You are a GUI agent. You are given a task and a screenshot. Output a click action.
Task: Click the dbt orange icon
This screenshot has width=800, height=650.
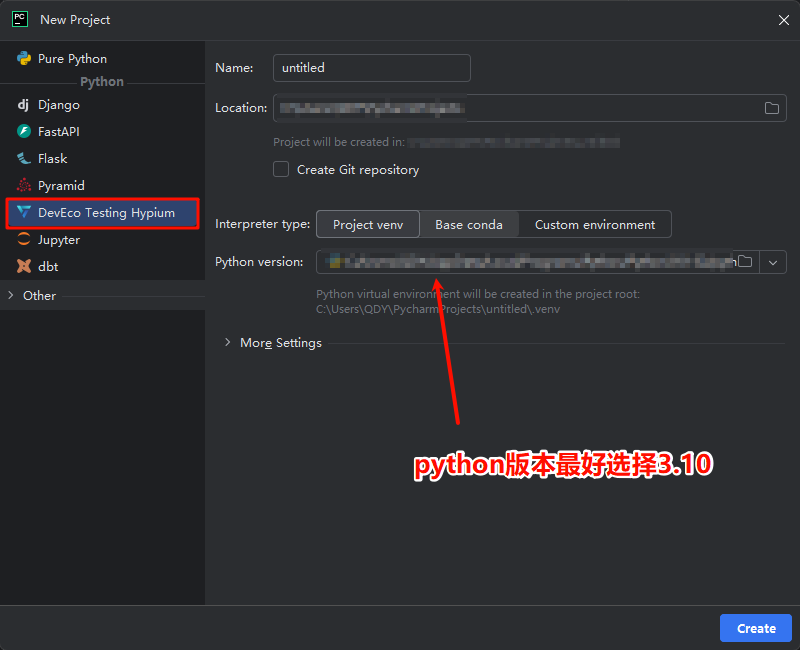pyautogui.click(x=23, y=266)
